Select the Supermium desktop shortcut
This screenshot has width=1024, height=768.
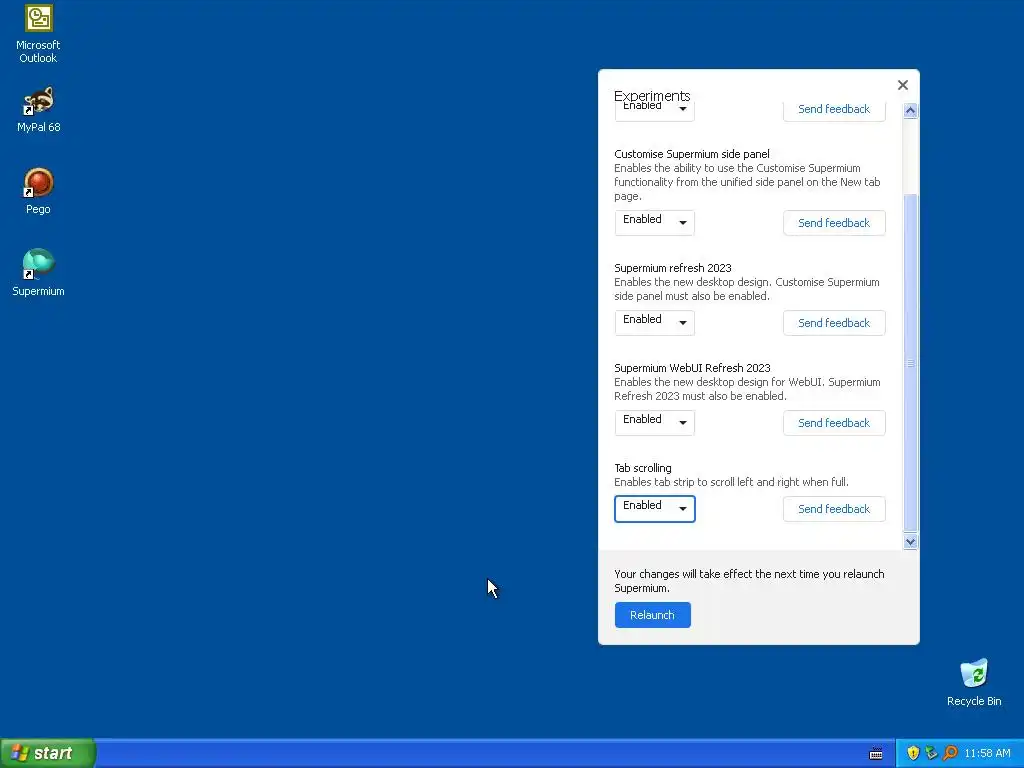coord(38,273)
